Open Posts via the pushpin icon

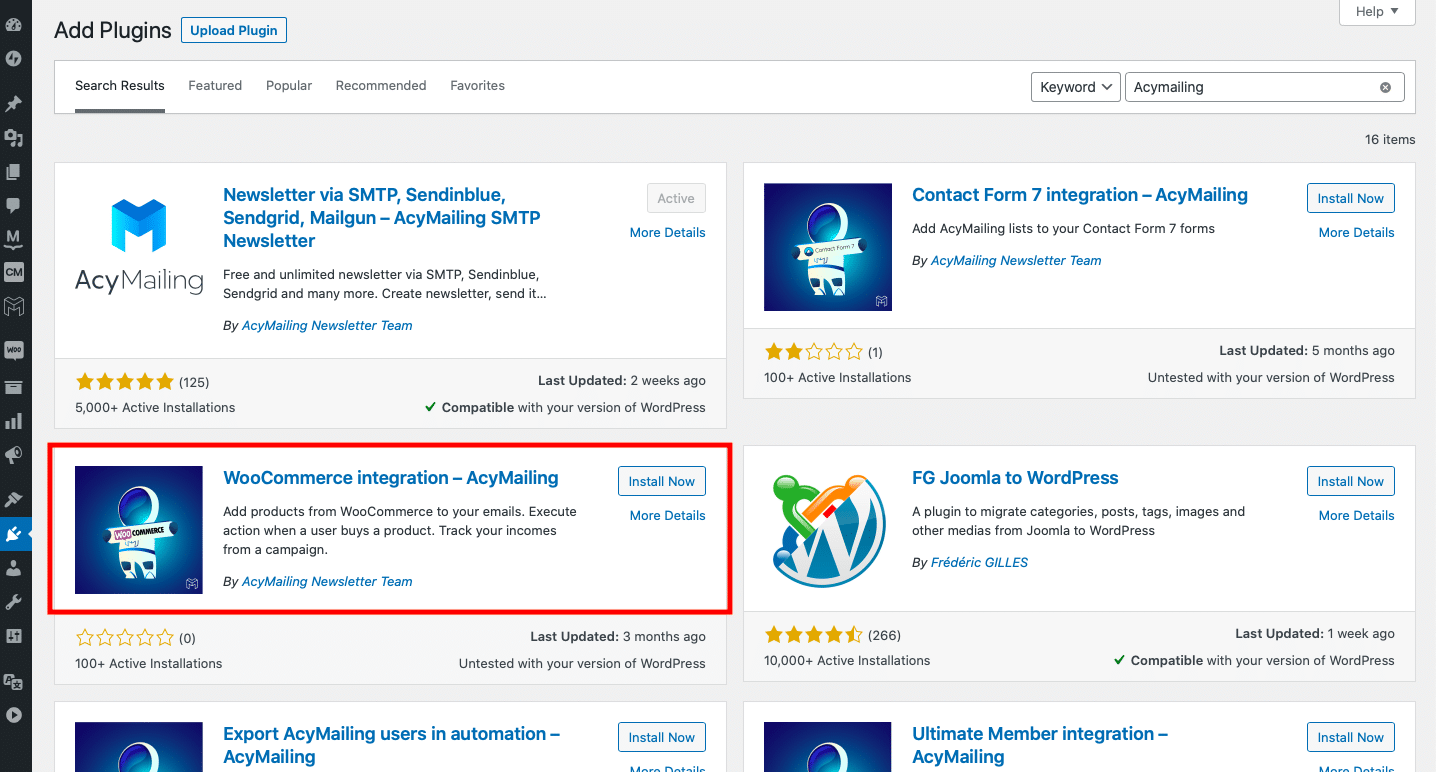14,104
